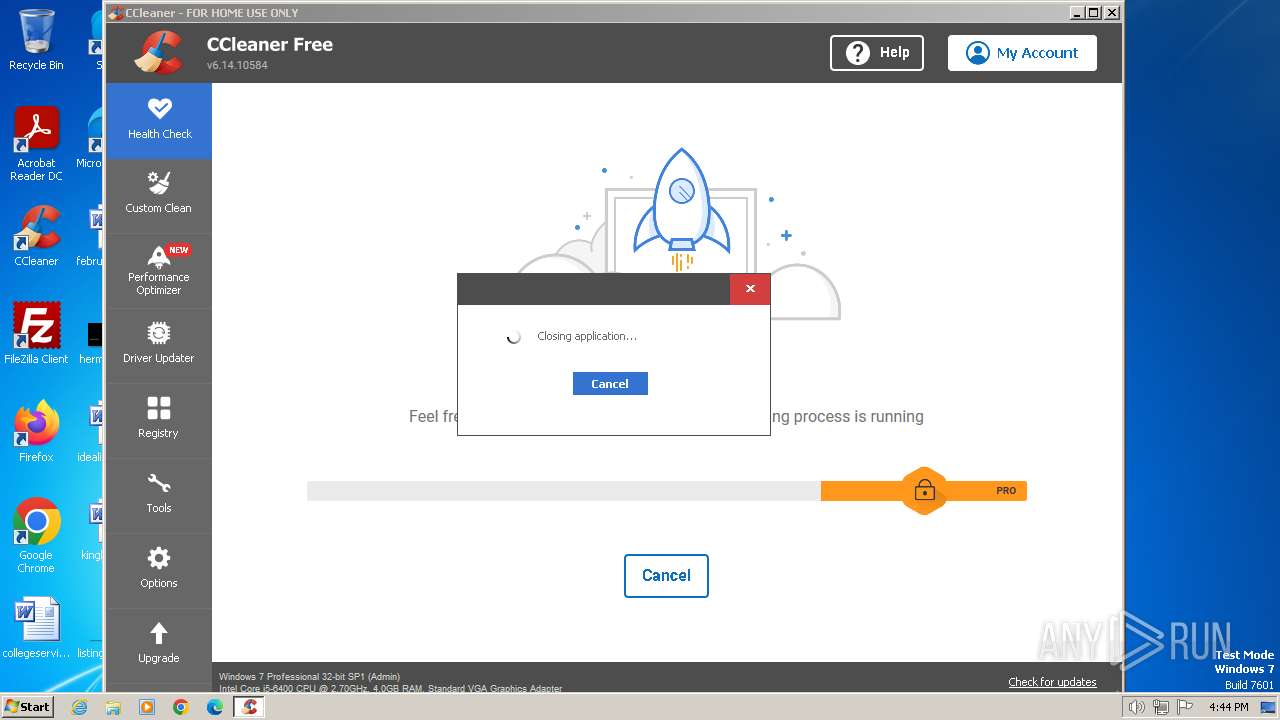The width and height of the screenshot is (1280, 720).
Task: Open the Custom Clean section
Action: (x=159, y=195)
